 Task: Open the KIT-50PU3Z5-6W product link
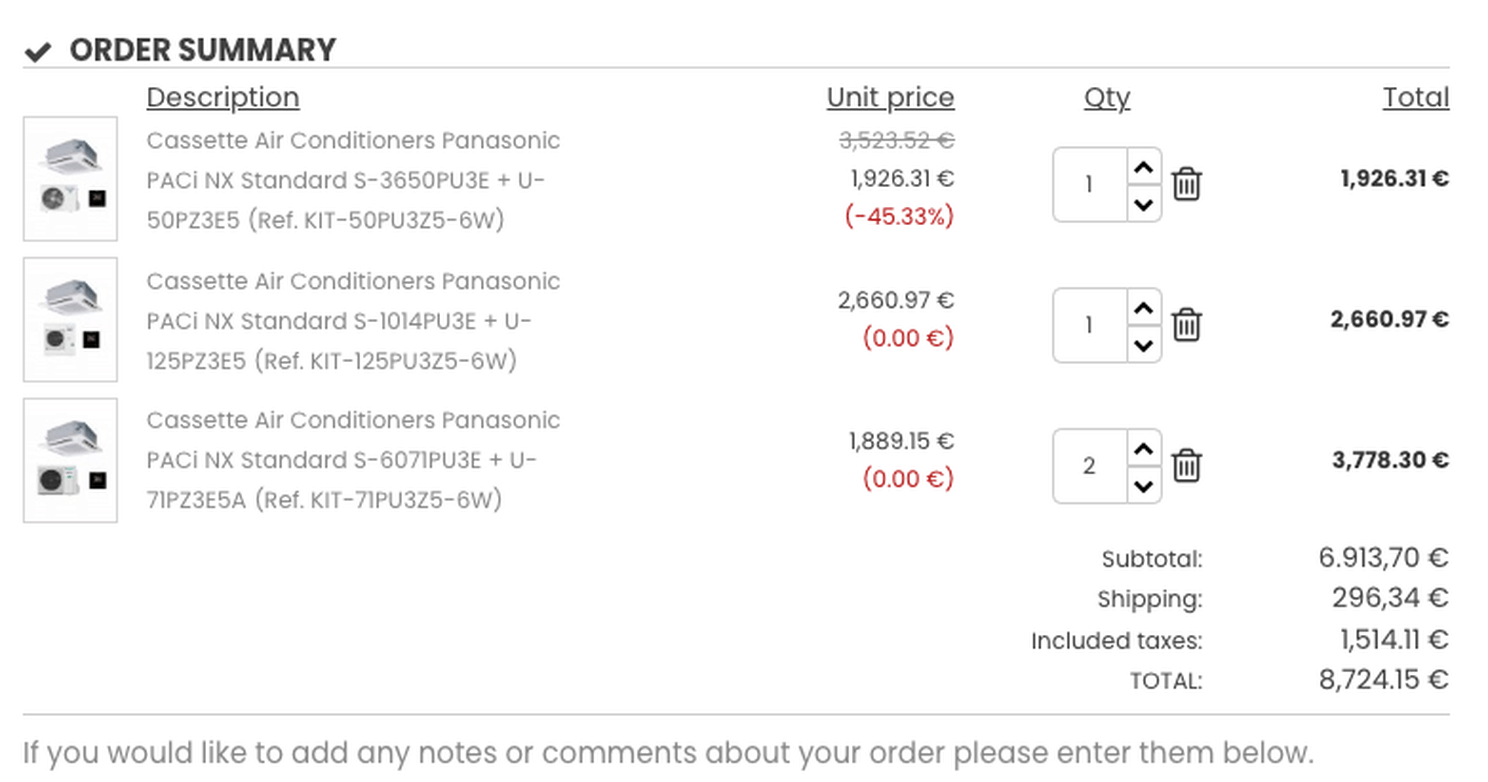point(352,180)
